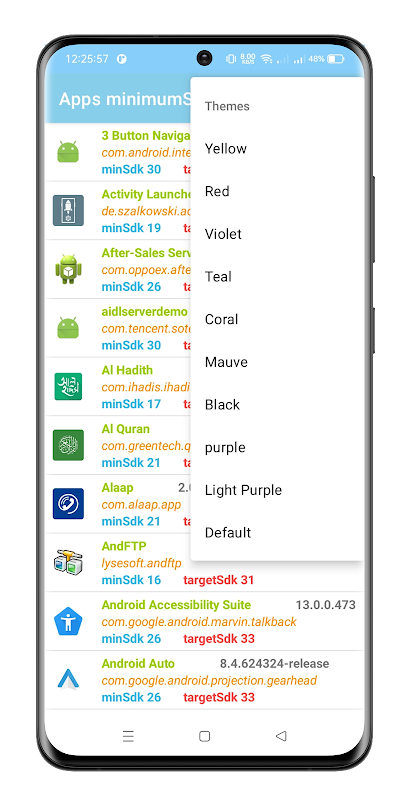This screenshot has height=800, width=409.
Task: Choose the Mauve theme
Action: click(x=277, y=362)
